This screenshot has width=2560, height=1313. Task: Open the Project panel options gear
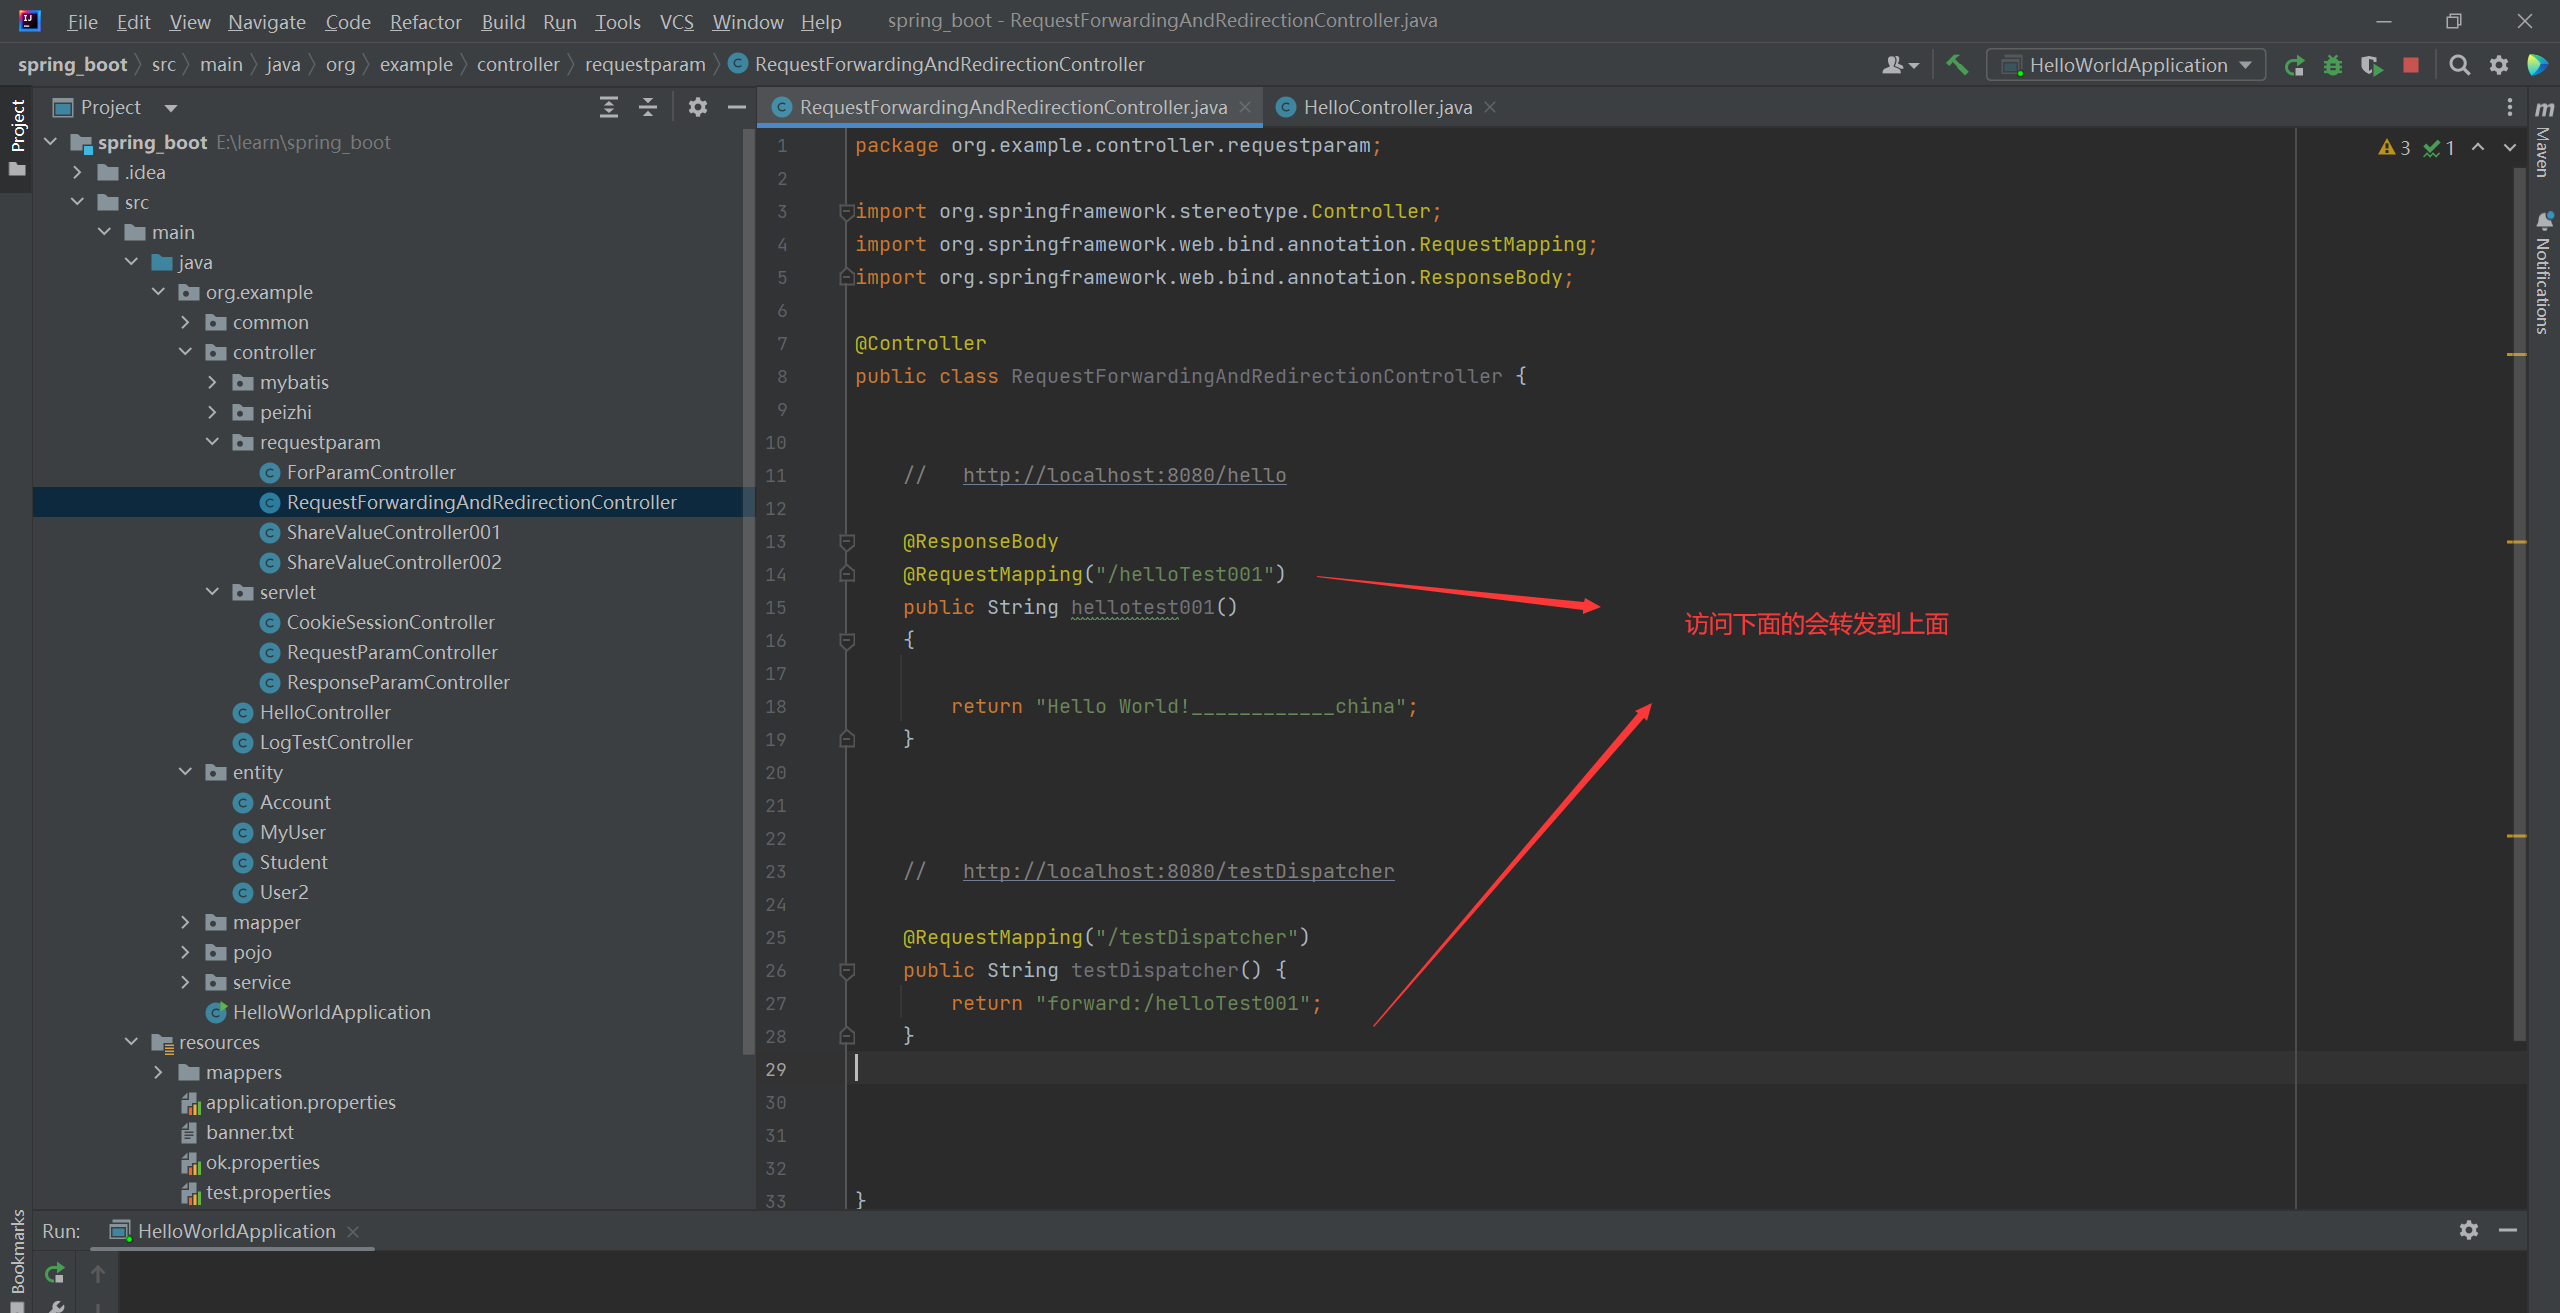point(697,107)
